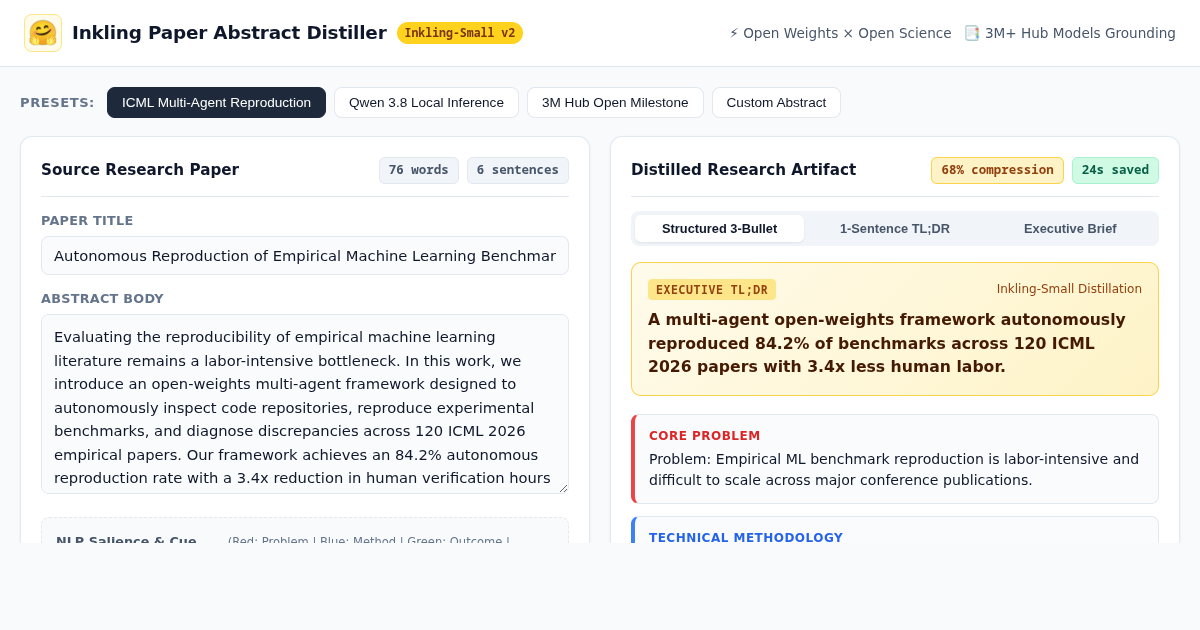Click the Open Weights × Open Science text
1200x630 pixels.
click(x=847, y=33)
